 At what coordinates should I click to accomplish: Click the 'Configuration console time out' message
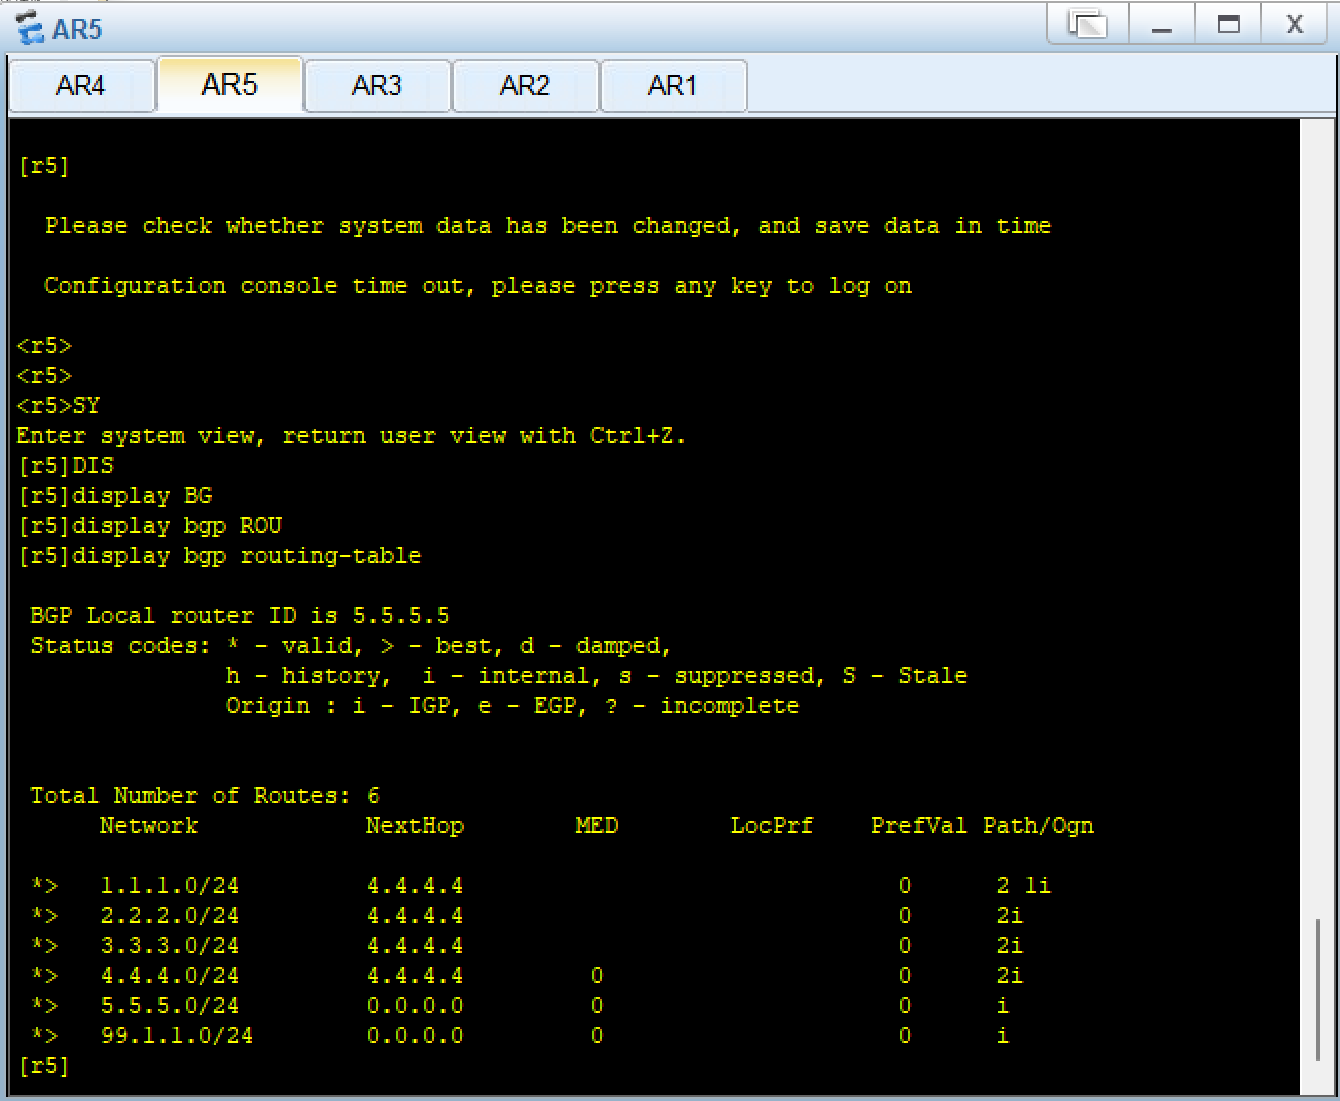pos(478,286)
